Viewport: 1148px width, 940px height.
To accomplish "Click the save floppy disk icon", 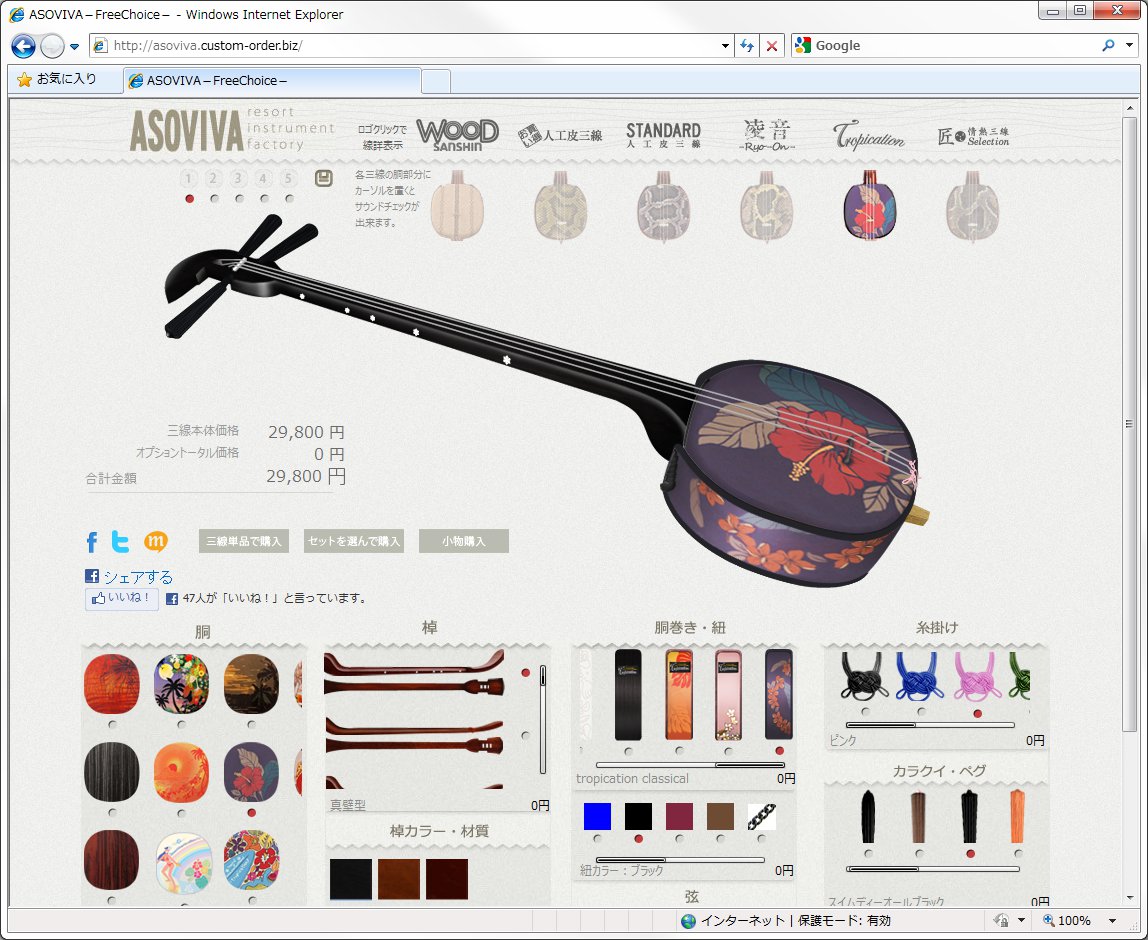I will pyautogui.click(x=324, y=178).
